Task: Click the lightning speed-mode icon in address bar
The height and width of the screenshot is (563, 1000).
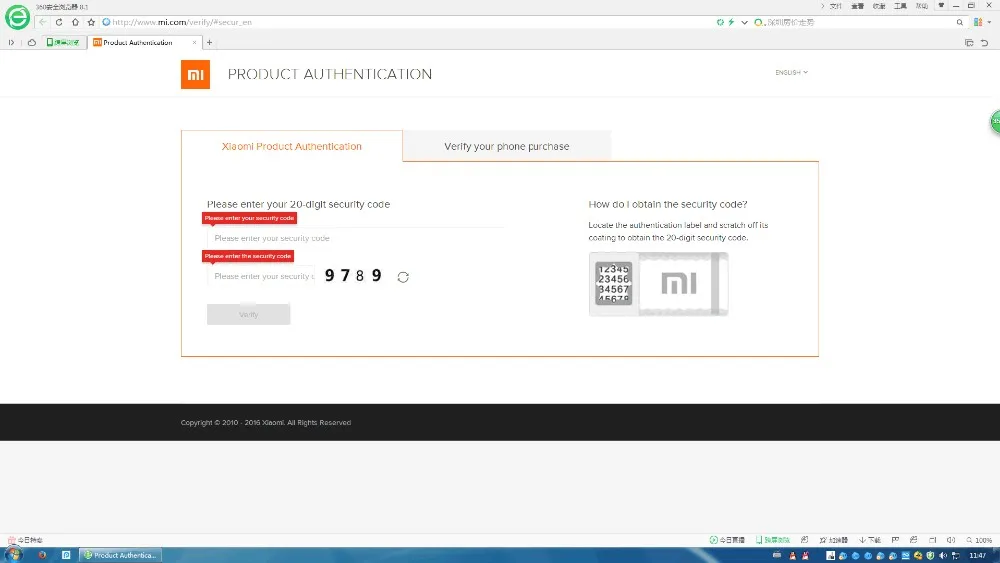Action: coord(732,22)
